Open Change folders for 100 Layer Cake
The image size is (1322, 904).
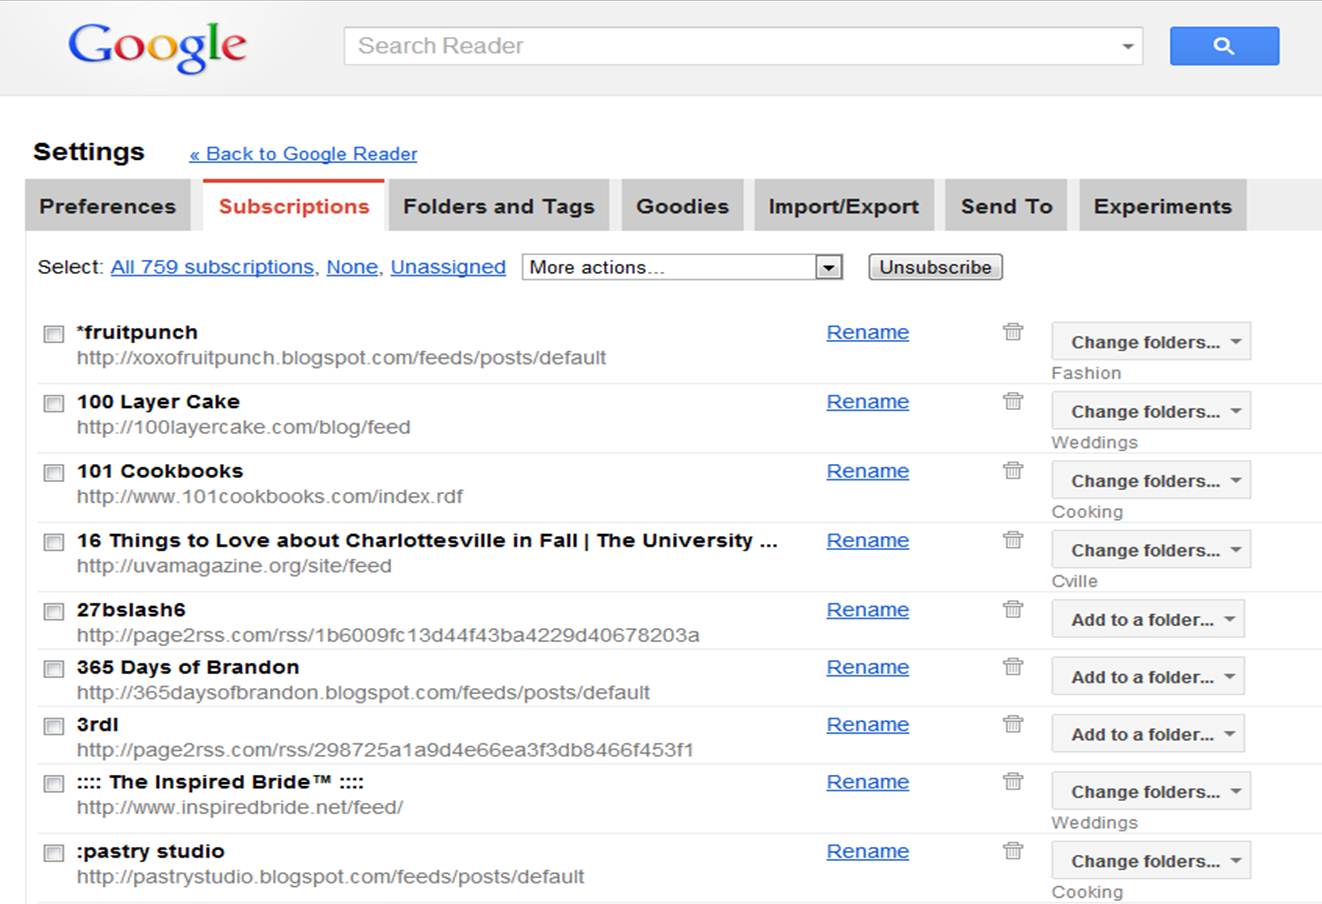pyautogui.click(x=1151, y=411)
